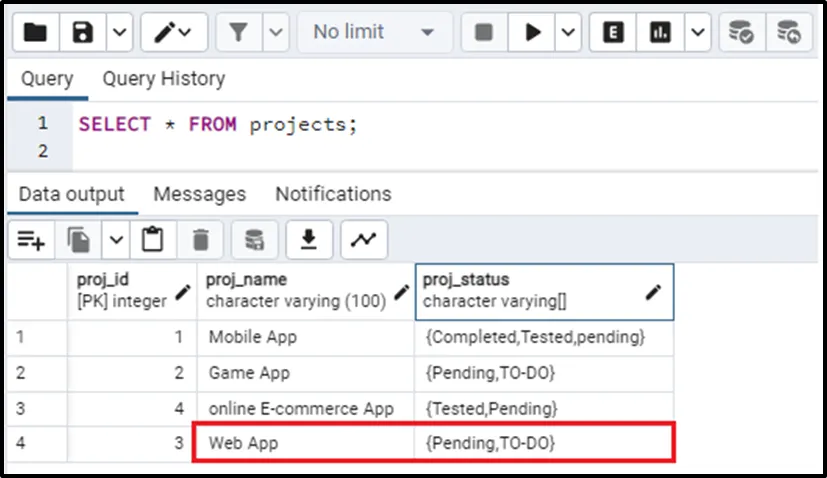Switch to the Query History tab
Screen dimensions: 827x478
point(163,78)
